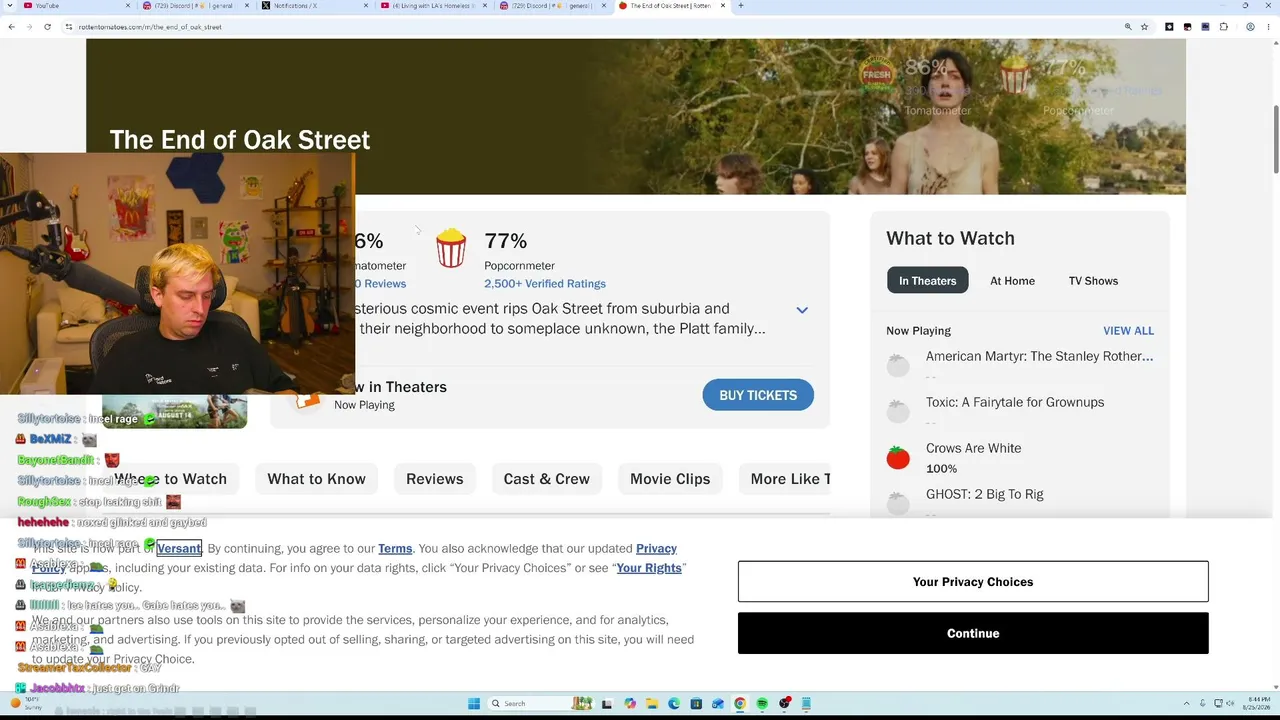Expand the movie synopsis chevron

click(802, 310)
